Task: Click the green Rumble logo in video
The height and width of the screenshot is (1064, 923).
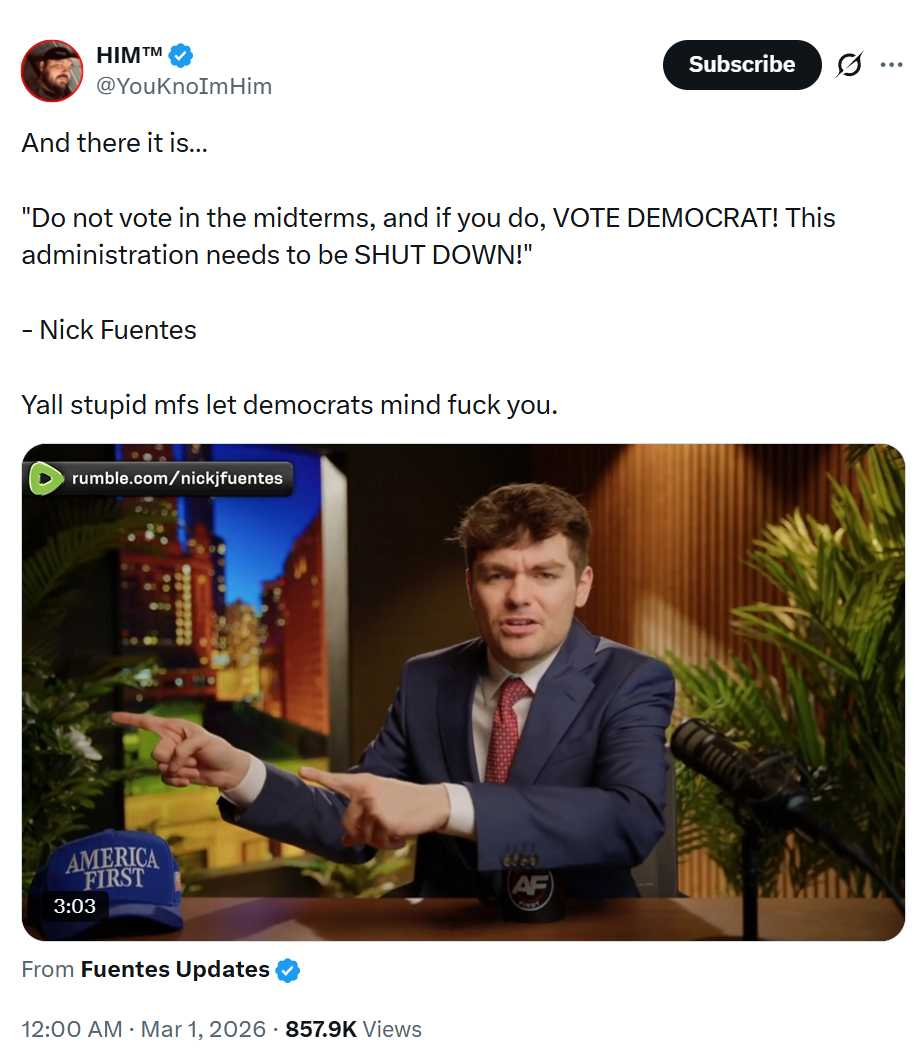Action: pyautogui.click(x=45, y=478)
